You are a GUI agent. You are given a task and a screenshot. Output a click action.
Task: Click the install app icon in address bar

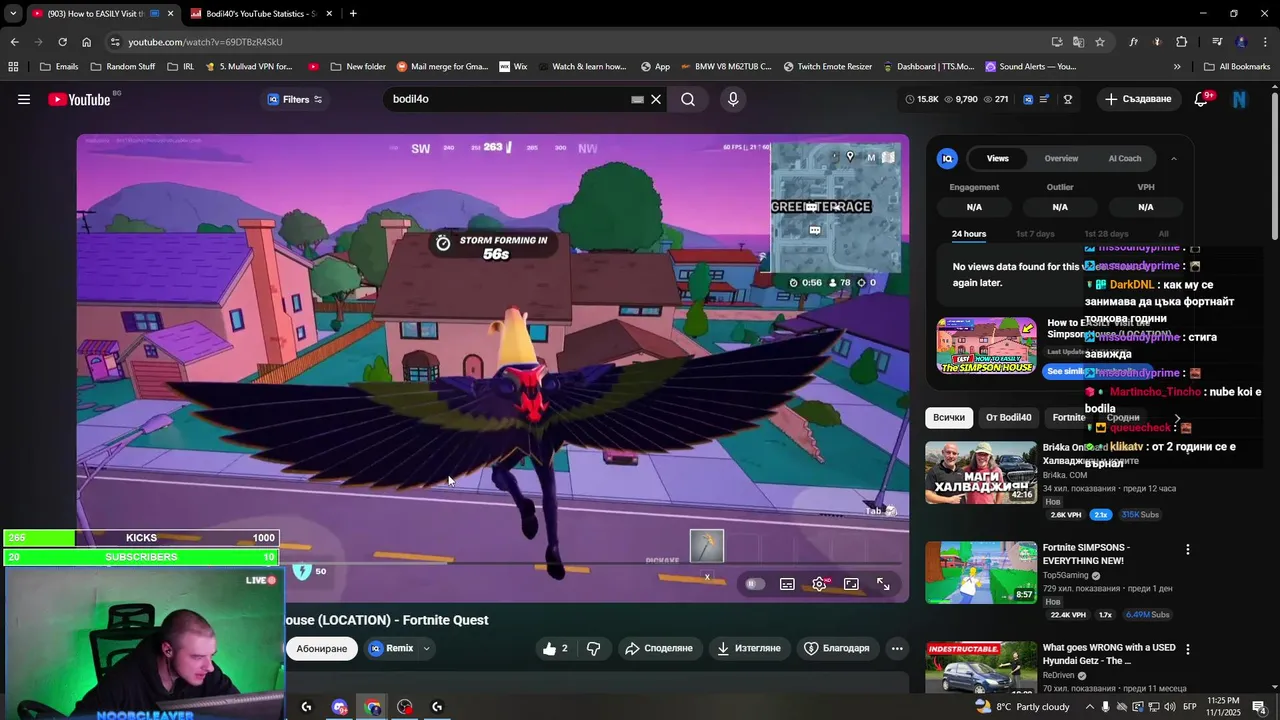tap(1057, 42)
